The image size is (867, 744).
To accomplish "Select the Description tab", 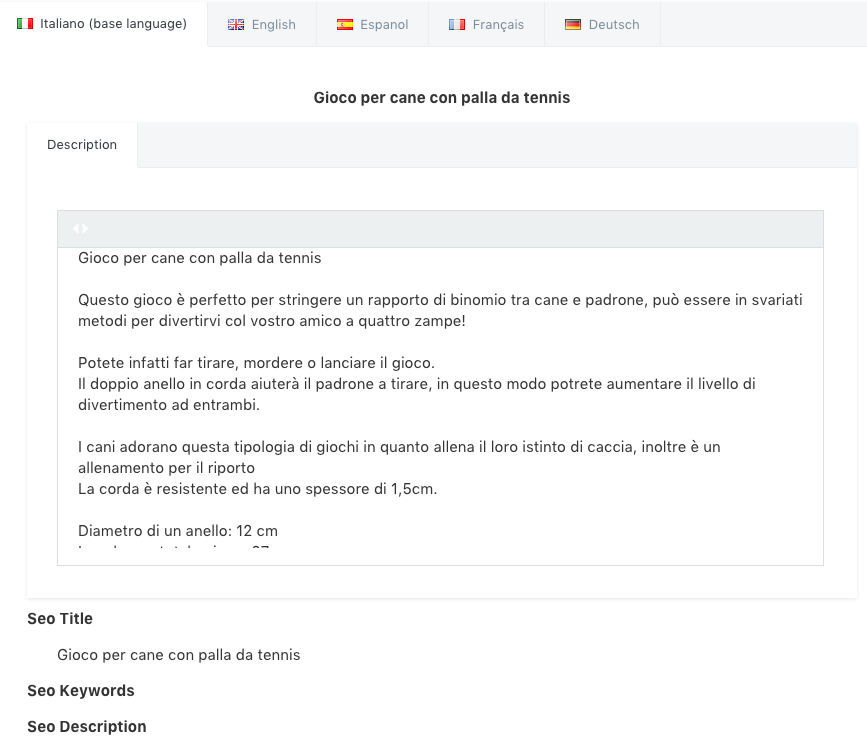I will pyautogui.click(x=82, y=145).
